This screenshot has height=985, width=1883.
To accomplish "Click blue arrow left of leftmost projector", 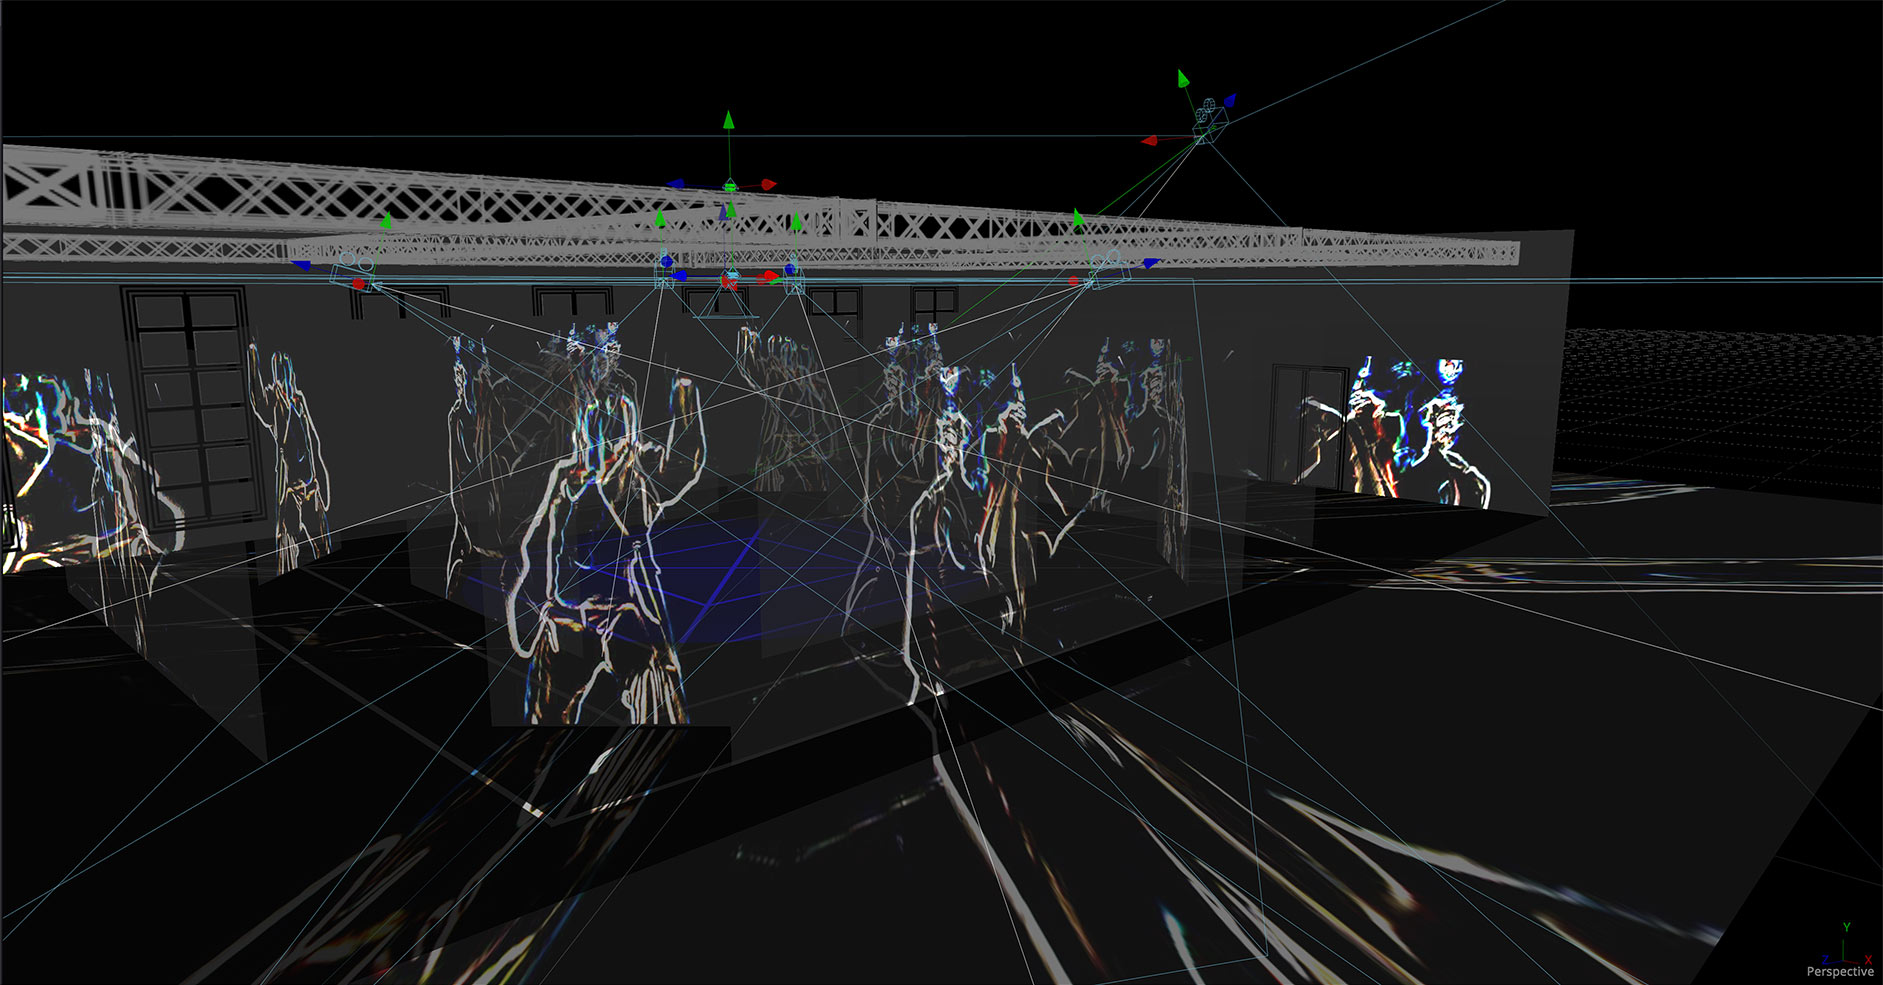I will pyautogui.click(x=301, y=265).
